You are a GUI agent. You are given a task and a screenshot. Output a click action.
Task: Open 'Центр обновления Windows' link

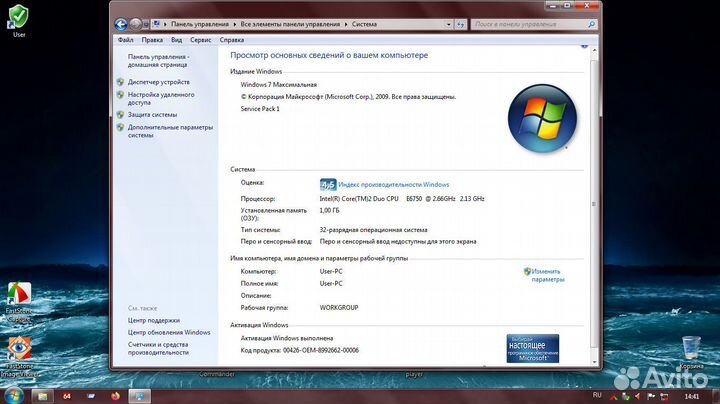[x=169, y=332]
